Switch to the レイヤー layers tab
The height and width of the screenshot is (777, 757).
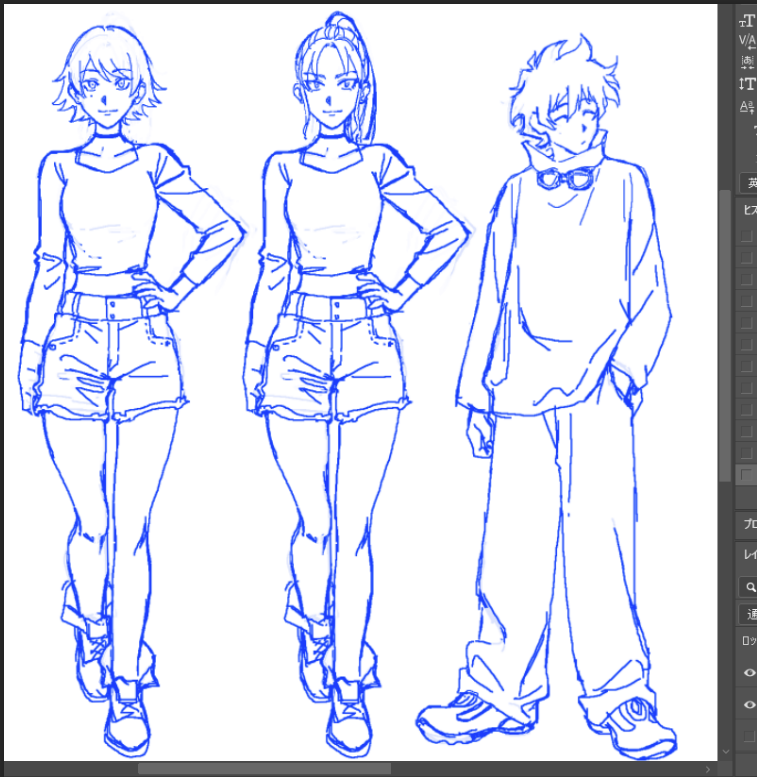coord(750,555)
